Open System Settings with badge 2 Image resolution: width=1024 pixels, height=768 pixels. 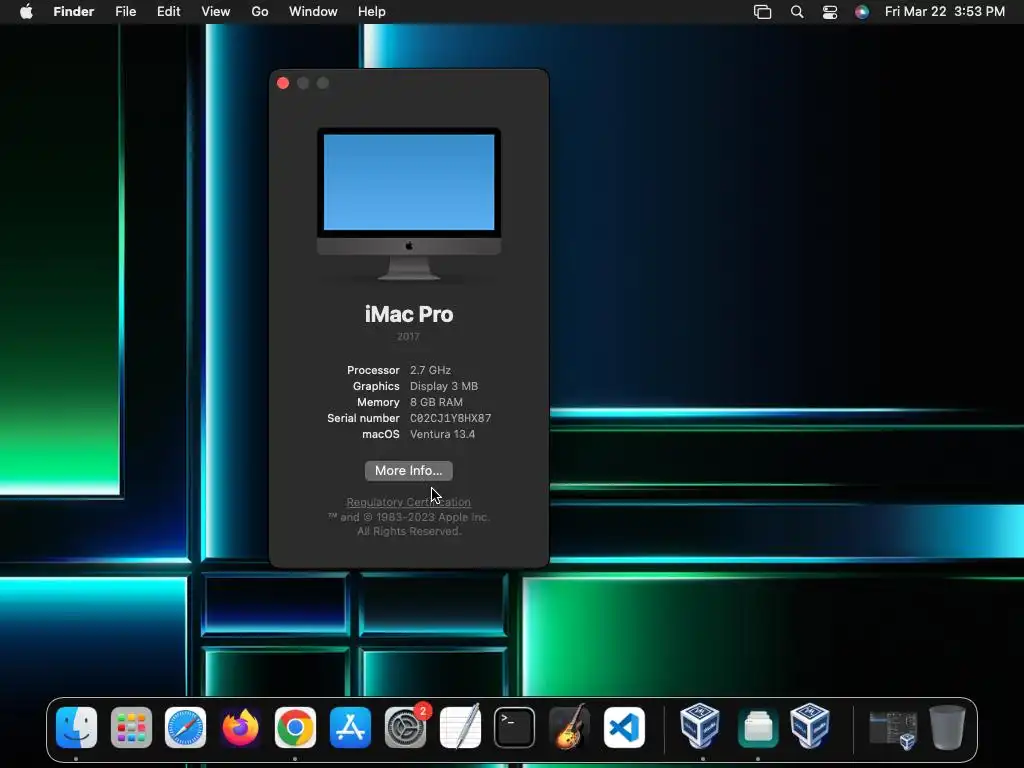point(406,727)
